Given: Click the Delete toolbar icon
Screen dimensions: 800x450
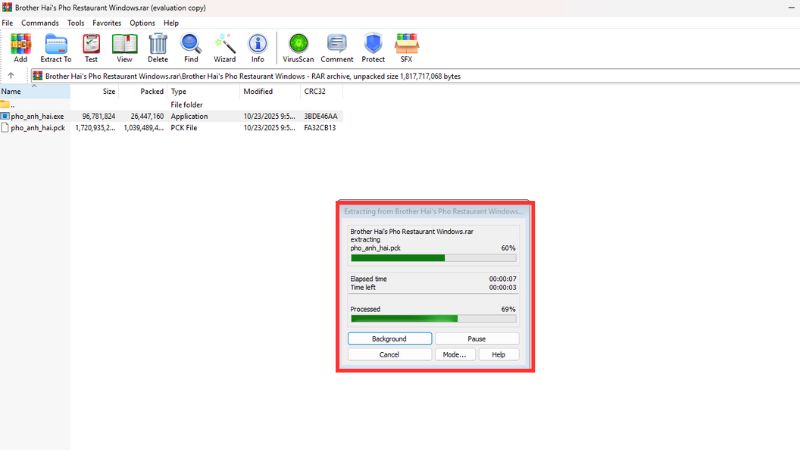Looking at the screenshot, I should coord(158,46).
